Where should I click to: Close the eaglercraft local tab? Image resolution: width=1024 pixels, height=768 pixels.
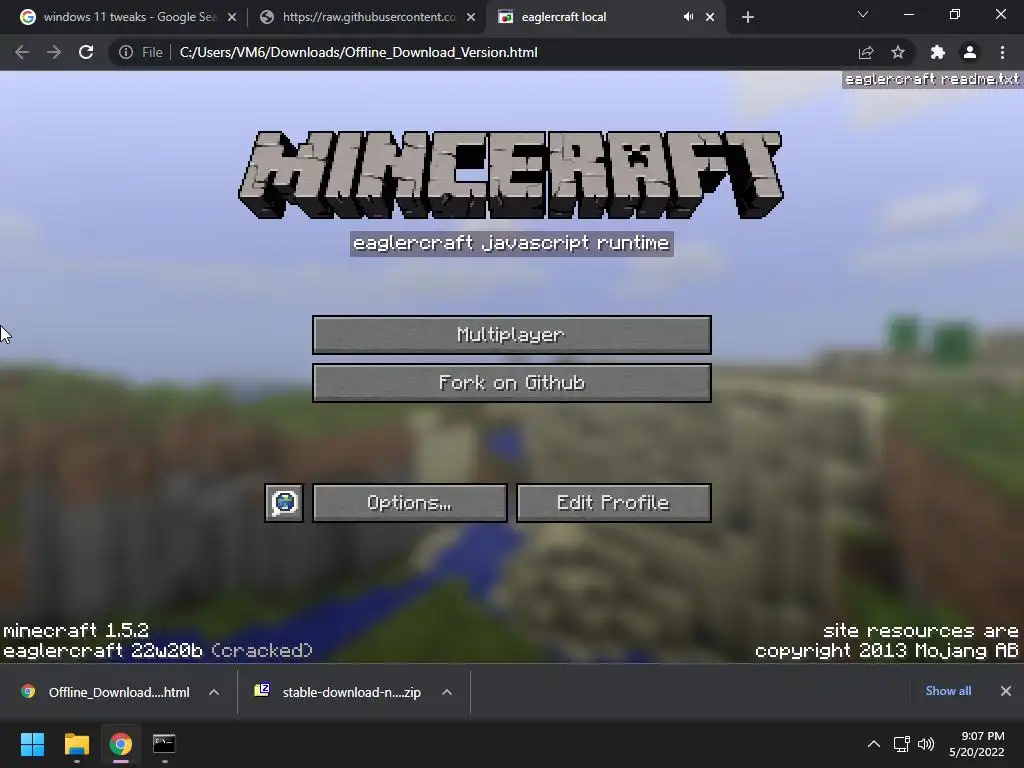(710, 18)
